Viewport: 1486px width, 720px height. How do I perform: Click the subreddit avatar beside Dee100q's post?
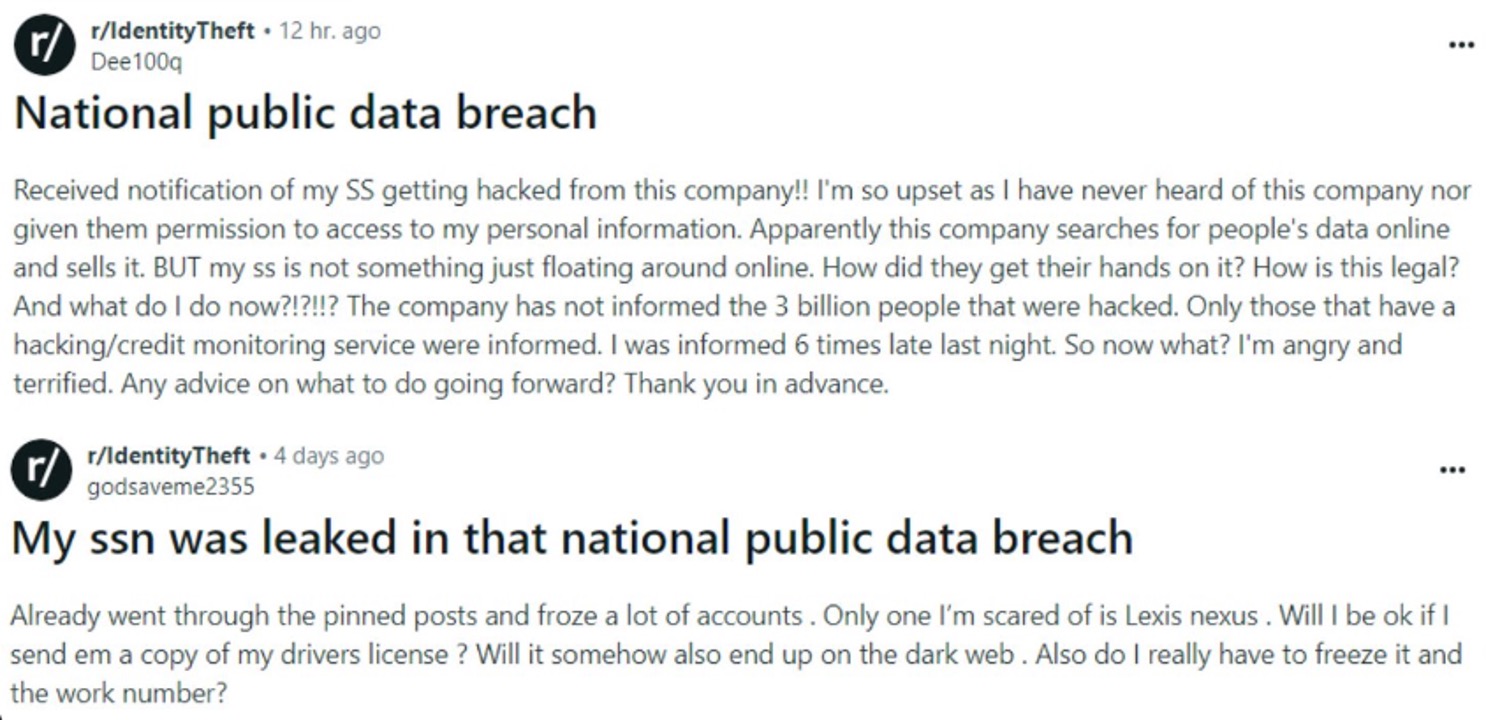[44, 45]
